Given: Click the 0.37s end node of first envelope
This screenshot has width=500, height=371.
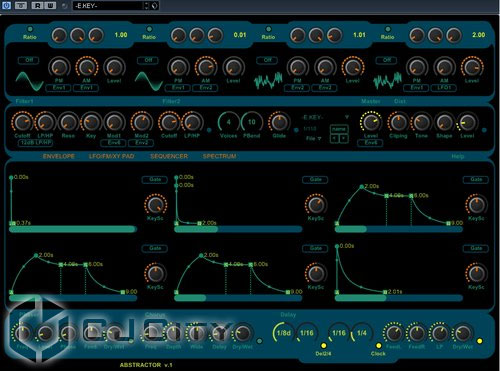Looking at the screenshot, I should 13,223.
